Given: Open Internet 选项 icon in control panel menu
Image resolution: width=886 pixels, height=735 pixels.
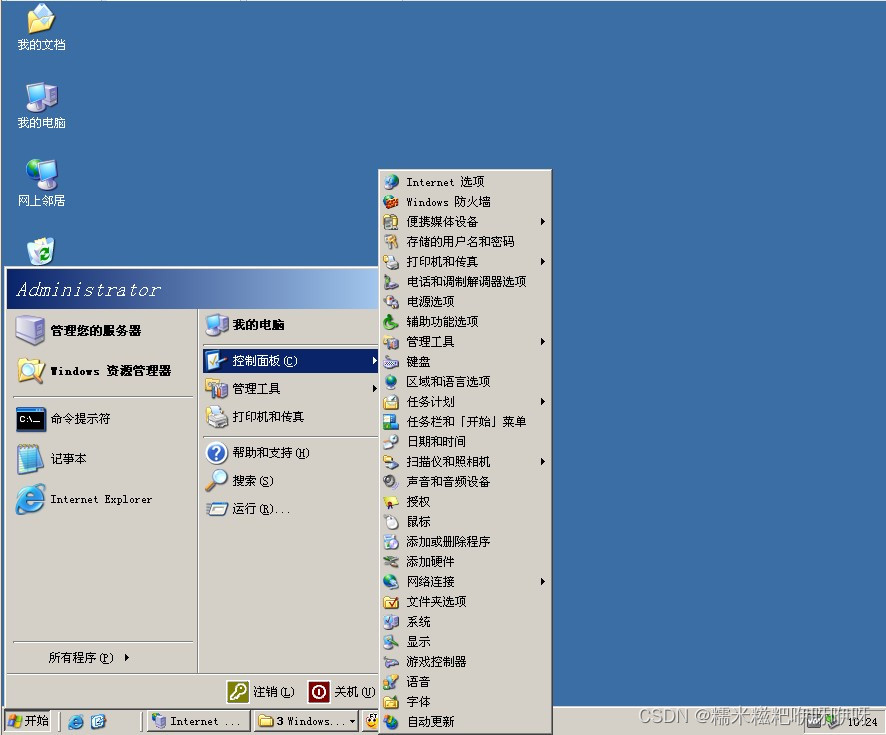Looking at the screenshot, I should 391,182.
